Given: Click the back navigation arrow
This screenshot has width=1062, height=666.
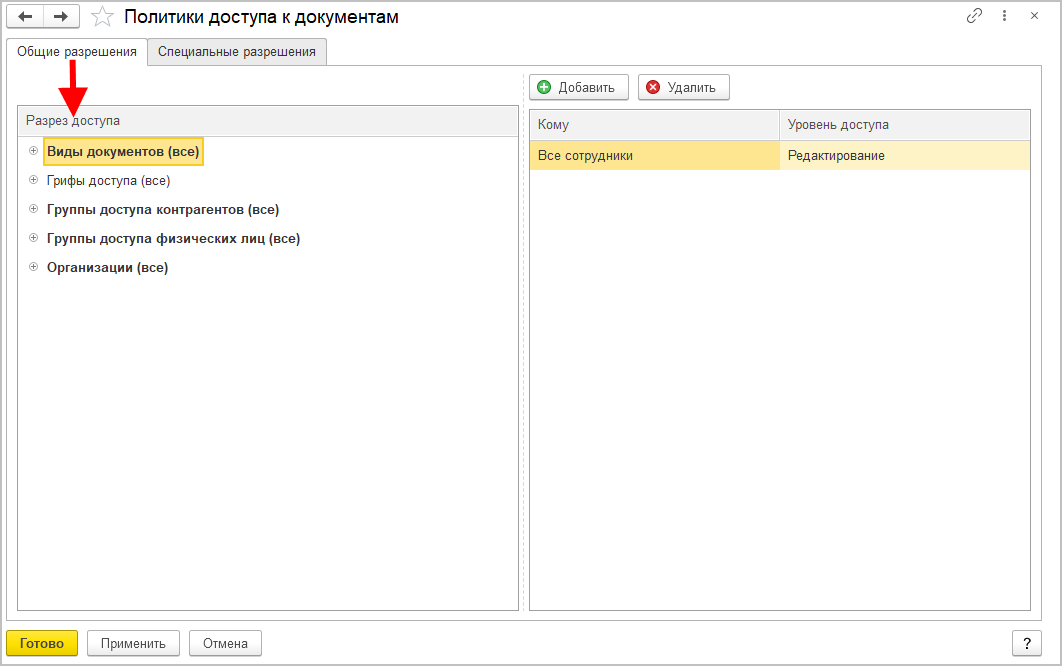Looking at the screenshot, I should (x=25, y=16).
